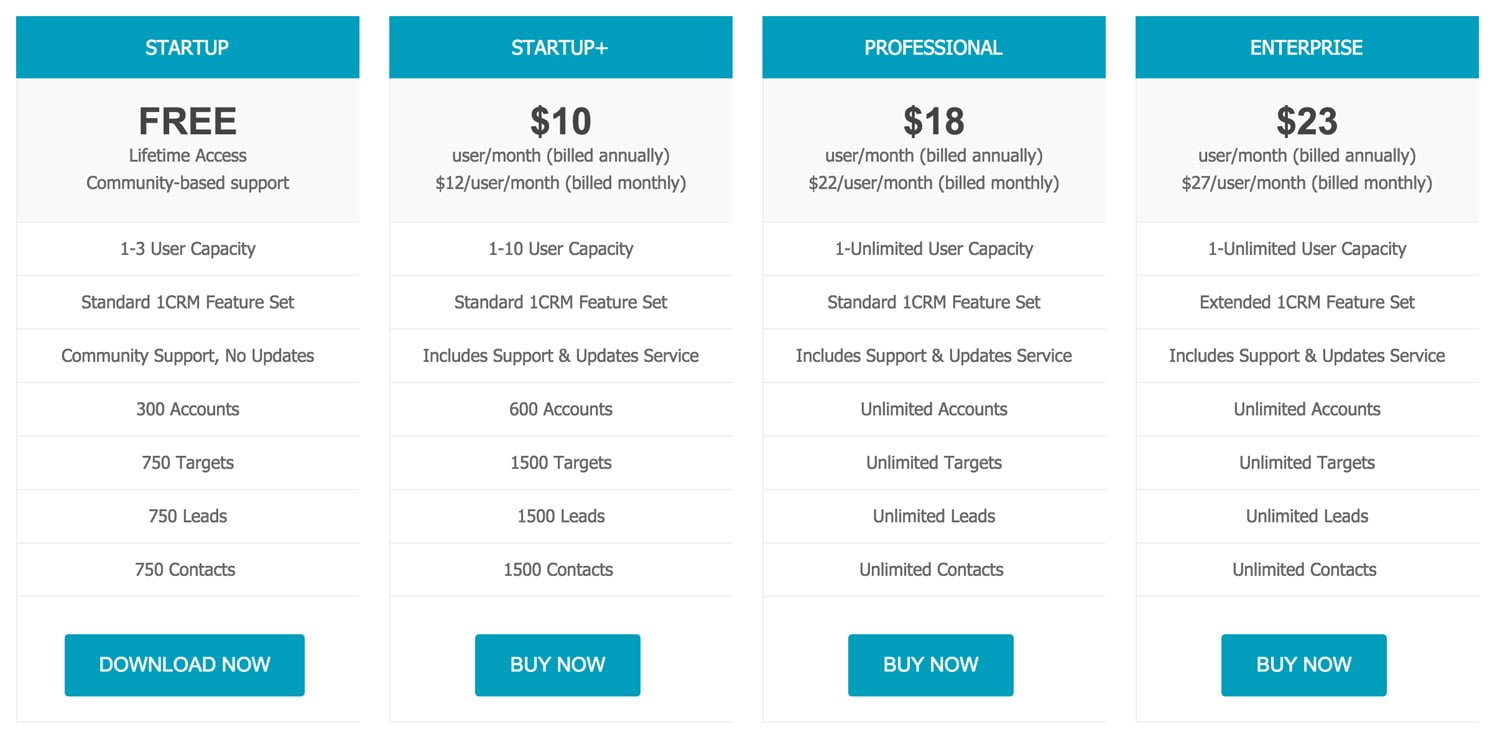Select the STARTUP plan header
This screenshot has height=735, width=1500.
[187, 47]
